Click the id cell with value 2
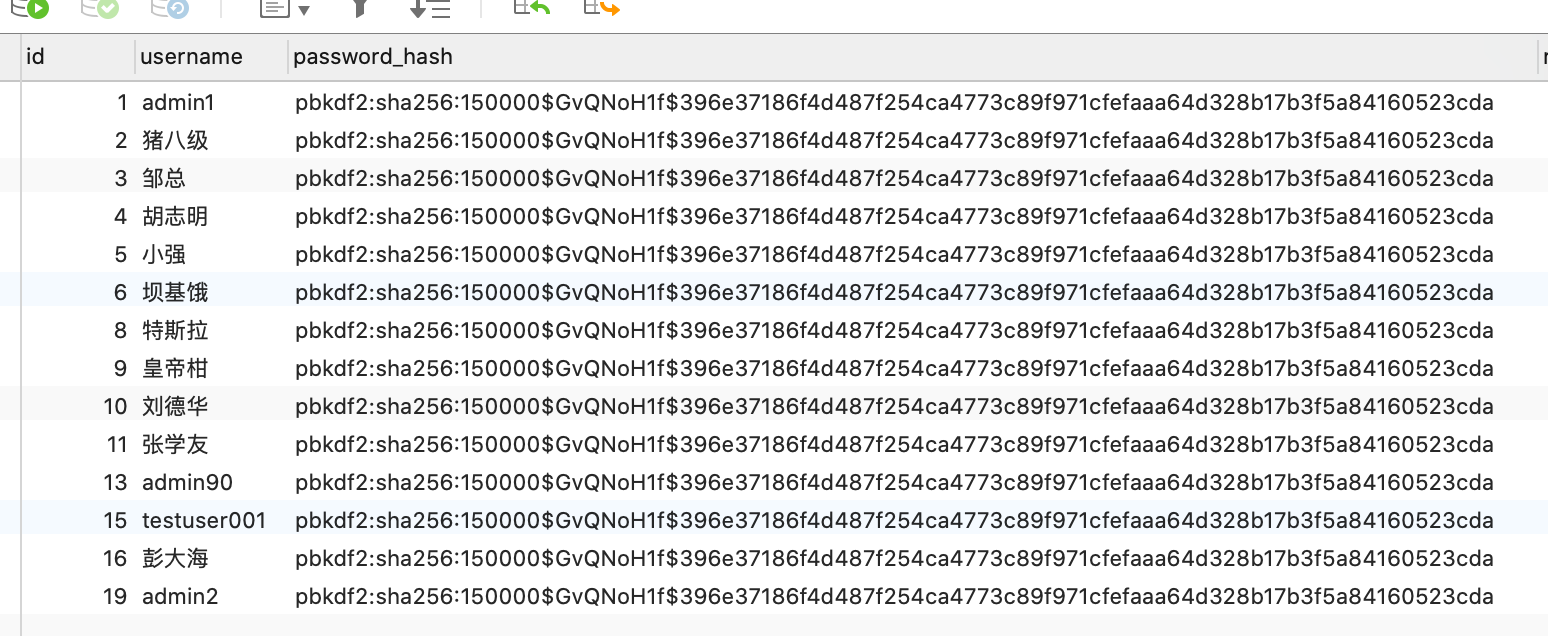This screenshot has height=636, width=1548. click(78, 140)
